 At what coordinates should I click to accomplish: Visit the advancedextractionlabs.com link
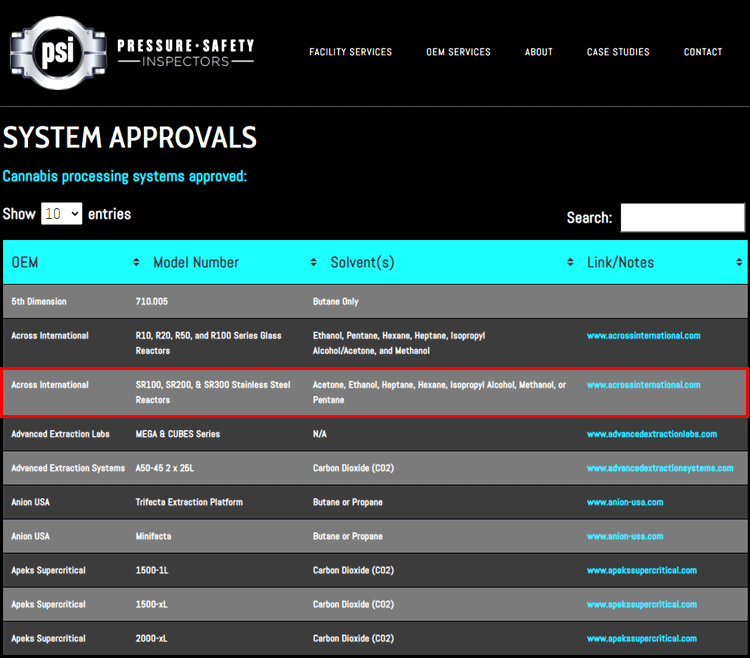click(x=651, y=434)
